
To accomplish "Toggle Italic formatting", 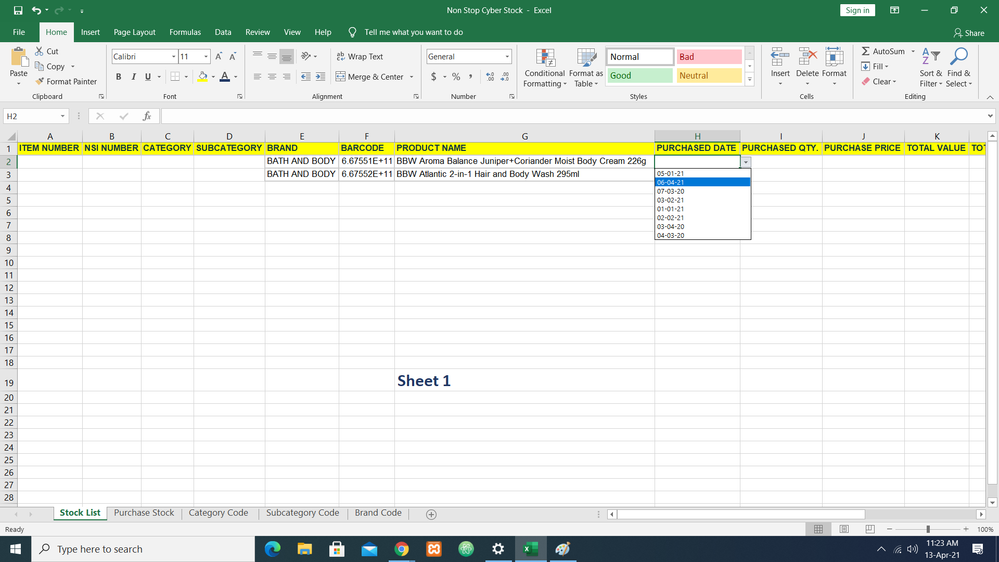I will tap(133, 76).
